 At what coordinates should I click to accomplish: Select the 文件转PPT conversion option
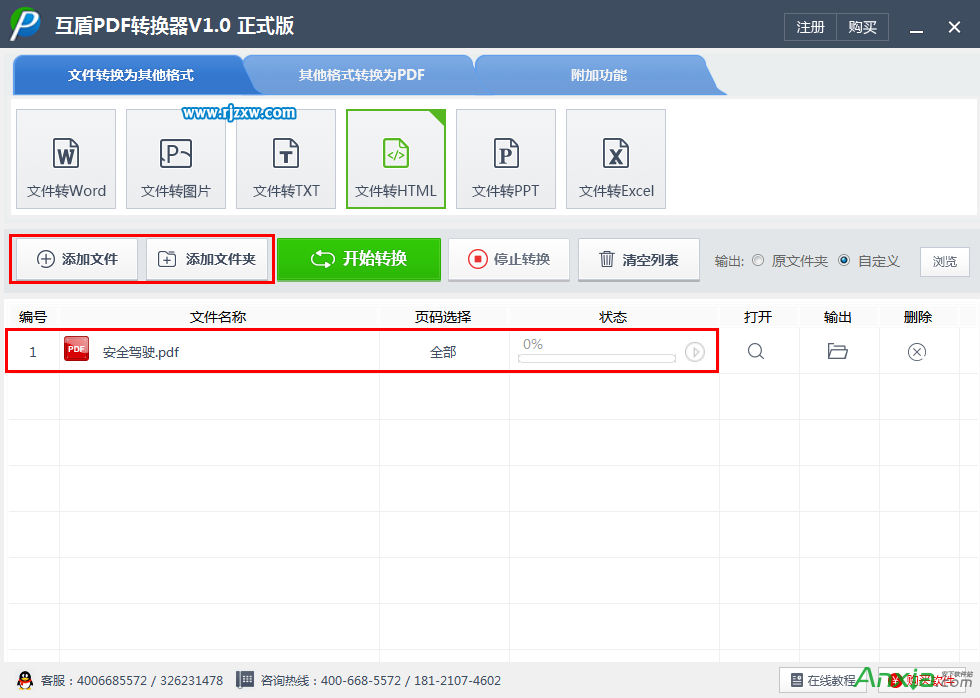click(x=506, y=159)
